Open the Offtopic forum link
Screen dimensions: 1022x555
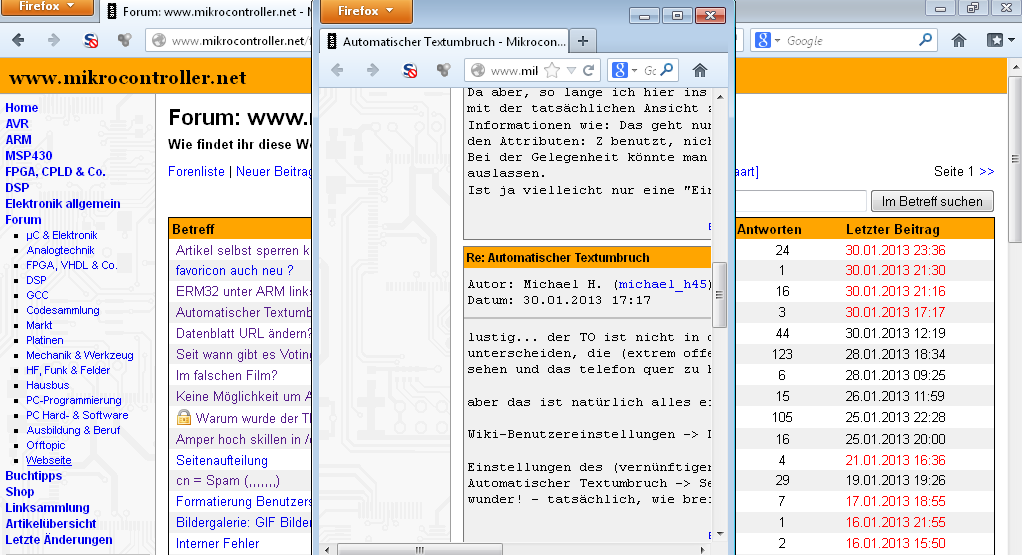46,445
